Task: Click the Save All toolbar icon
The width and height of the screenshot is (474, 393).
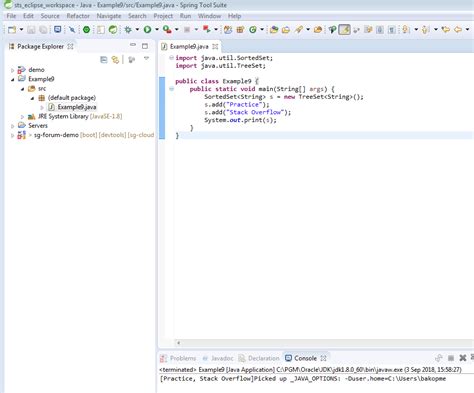Action: (x=43, y=30)
